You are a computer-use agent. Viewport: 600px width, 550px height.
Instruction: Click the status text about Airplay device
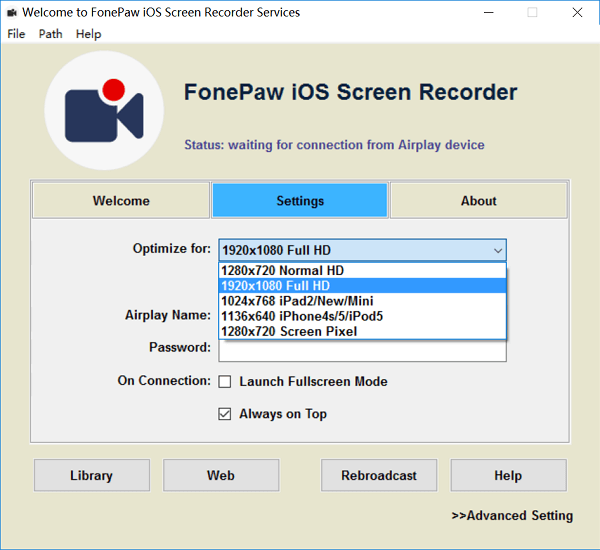coord(334,145)
